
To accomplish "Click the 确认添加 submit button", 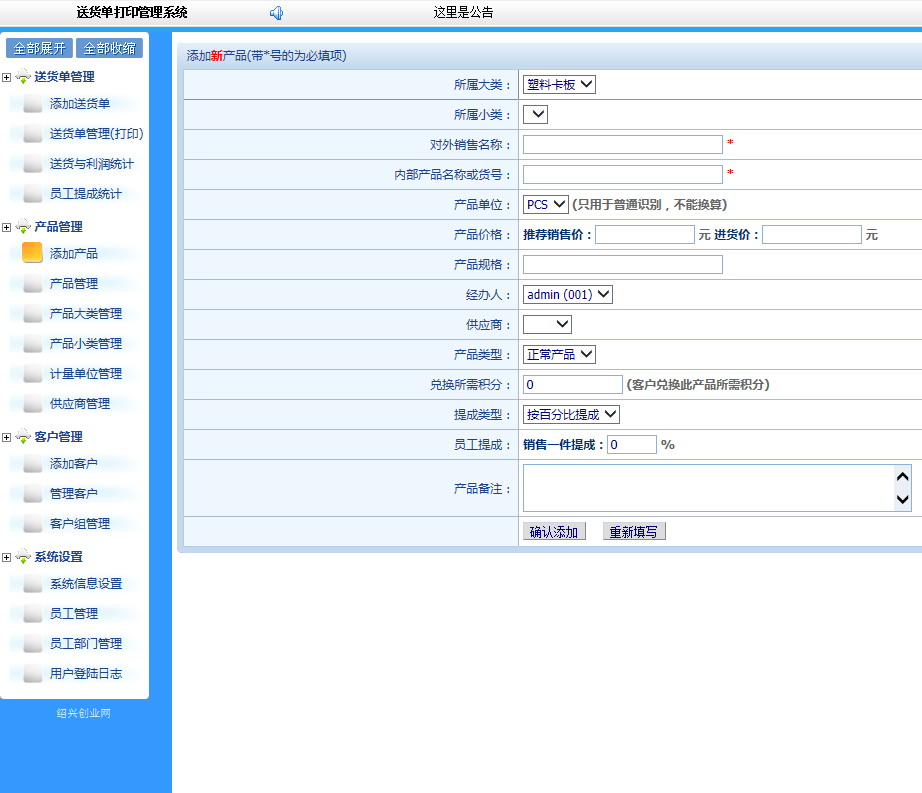I will click(554, 532).
